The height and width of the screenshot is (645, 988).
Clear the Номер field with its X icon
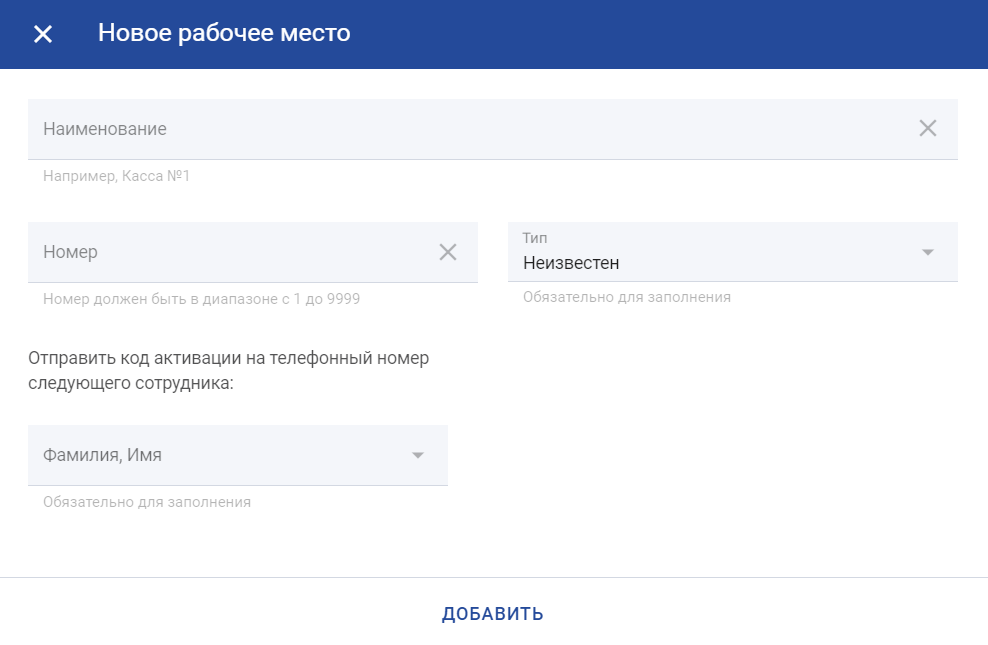coord(448,252)
